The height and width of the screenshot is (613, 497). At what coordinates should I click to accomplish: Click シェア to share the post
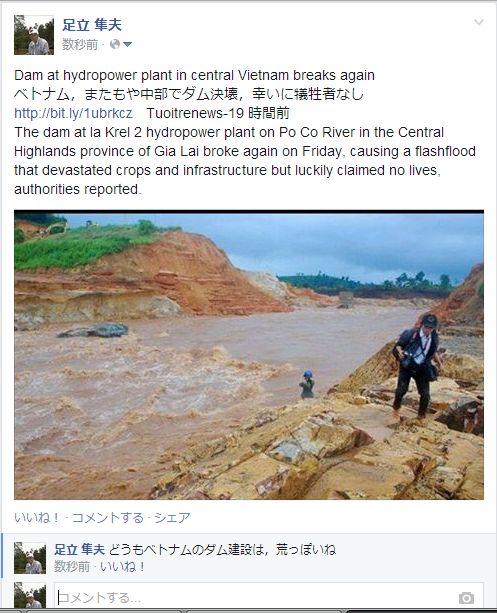pyautogui.click(x=172, y=518)
